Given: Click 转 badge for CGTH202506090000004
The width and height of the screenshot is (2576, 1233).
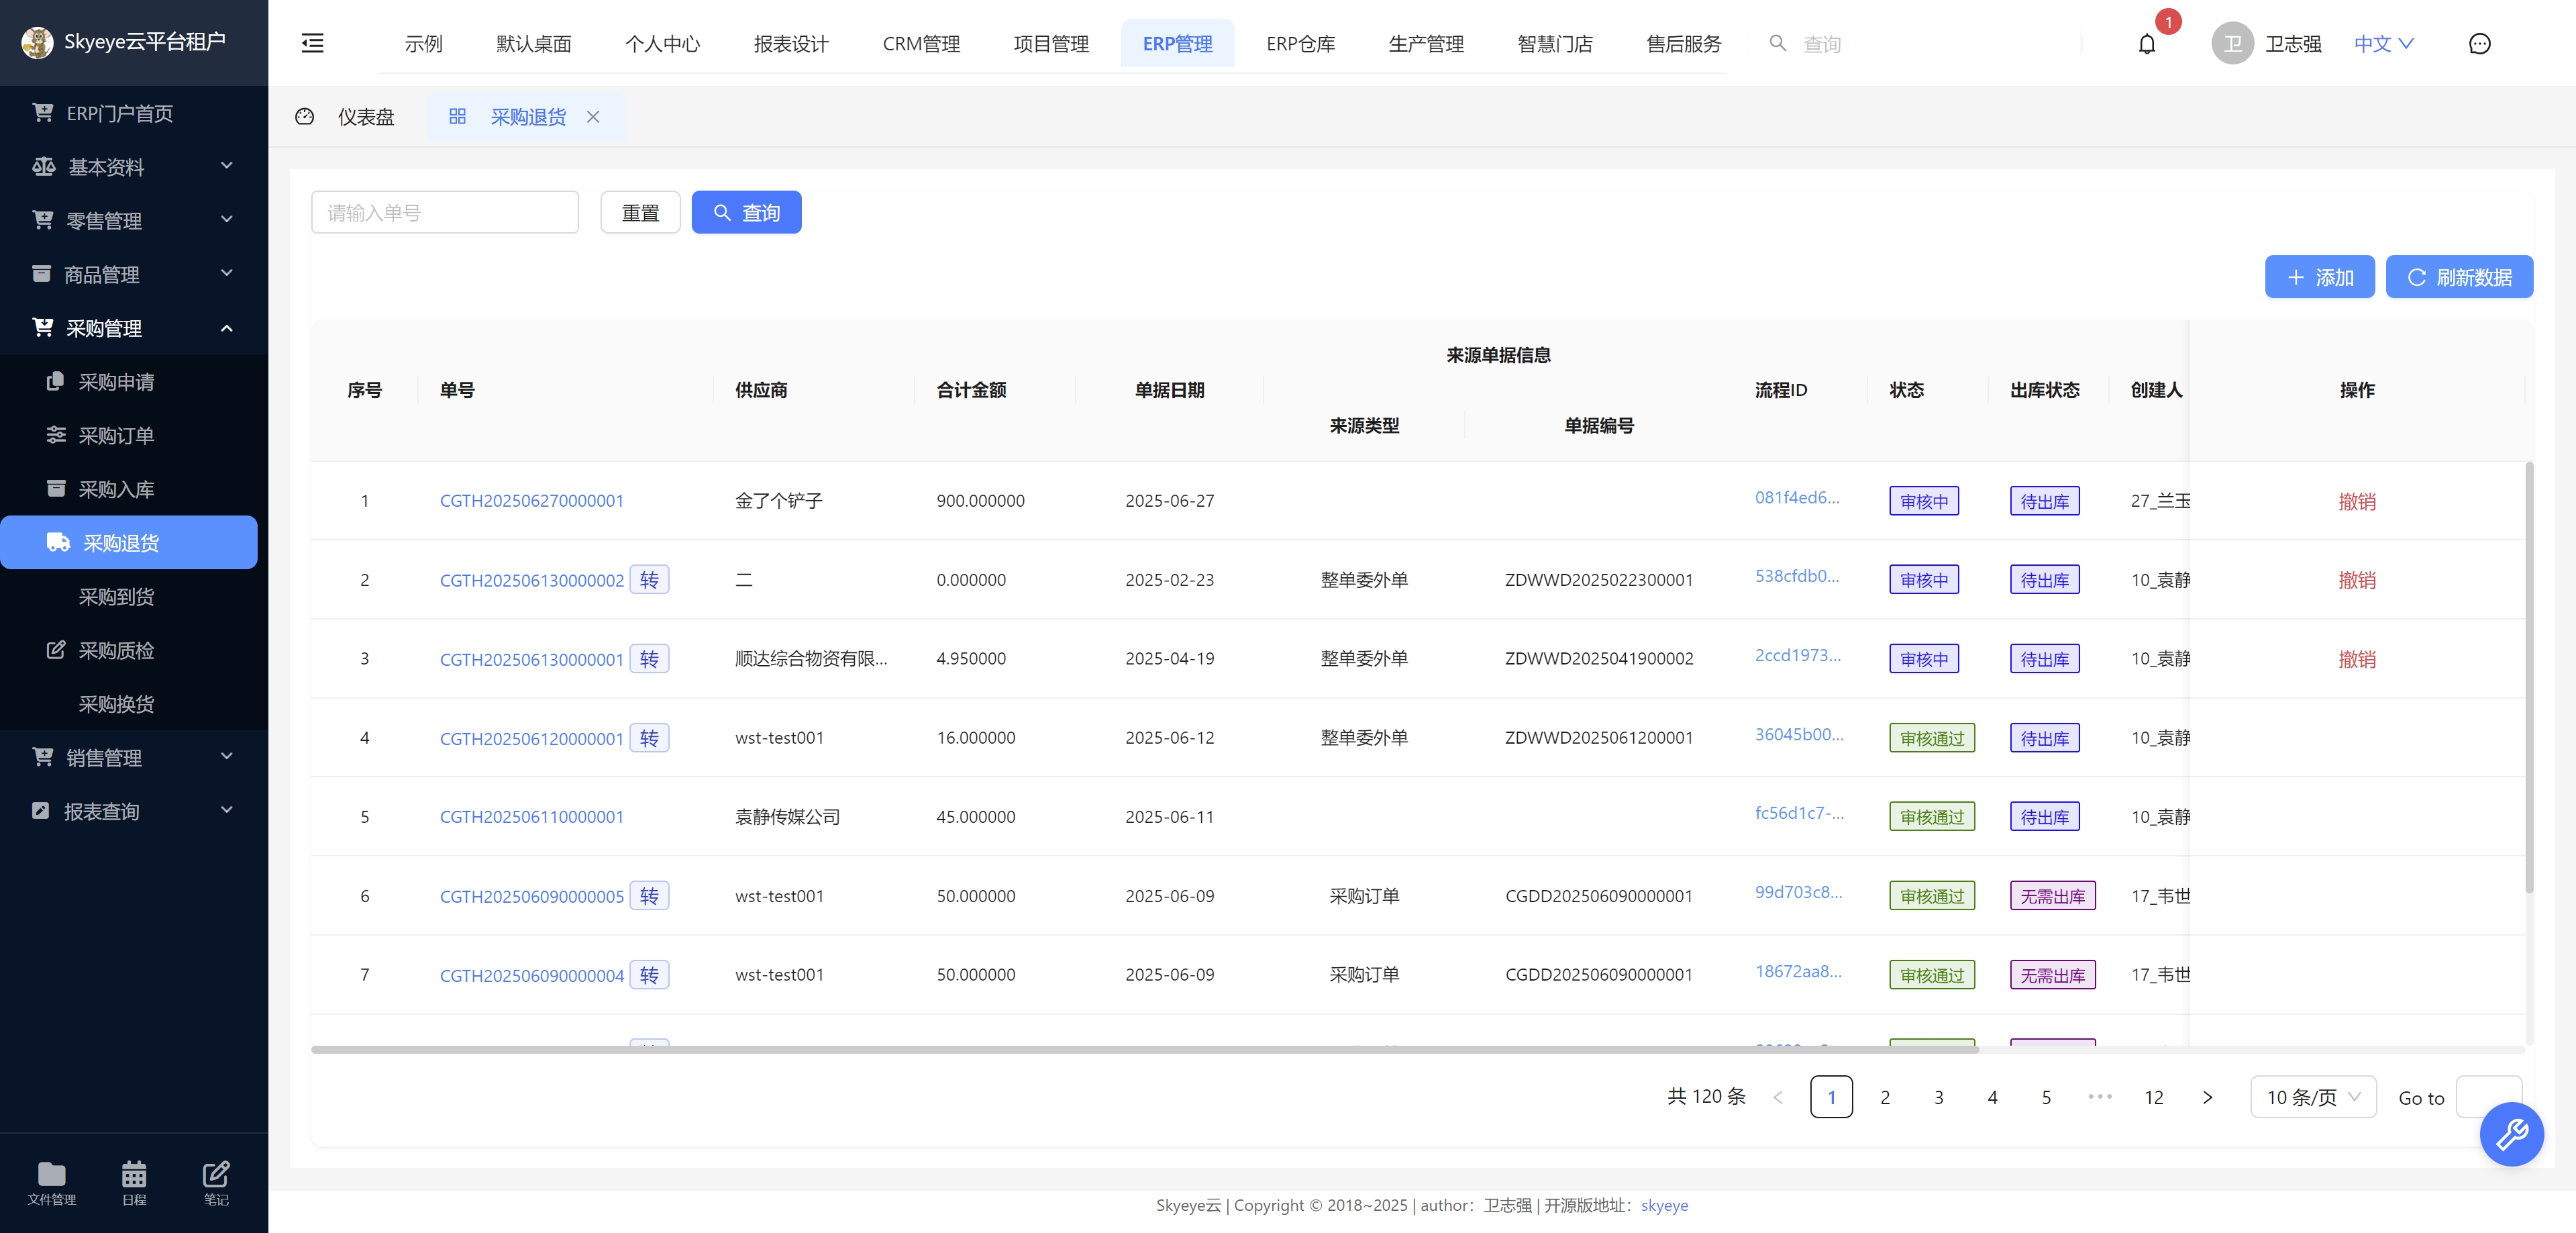Looking at the screenshot, I should pyautogui.click(x=649, y=975).
